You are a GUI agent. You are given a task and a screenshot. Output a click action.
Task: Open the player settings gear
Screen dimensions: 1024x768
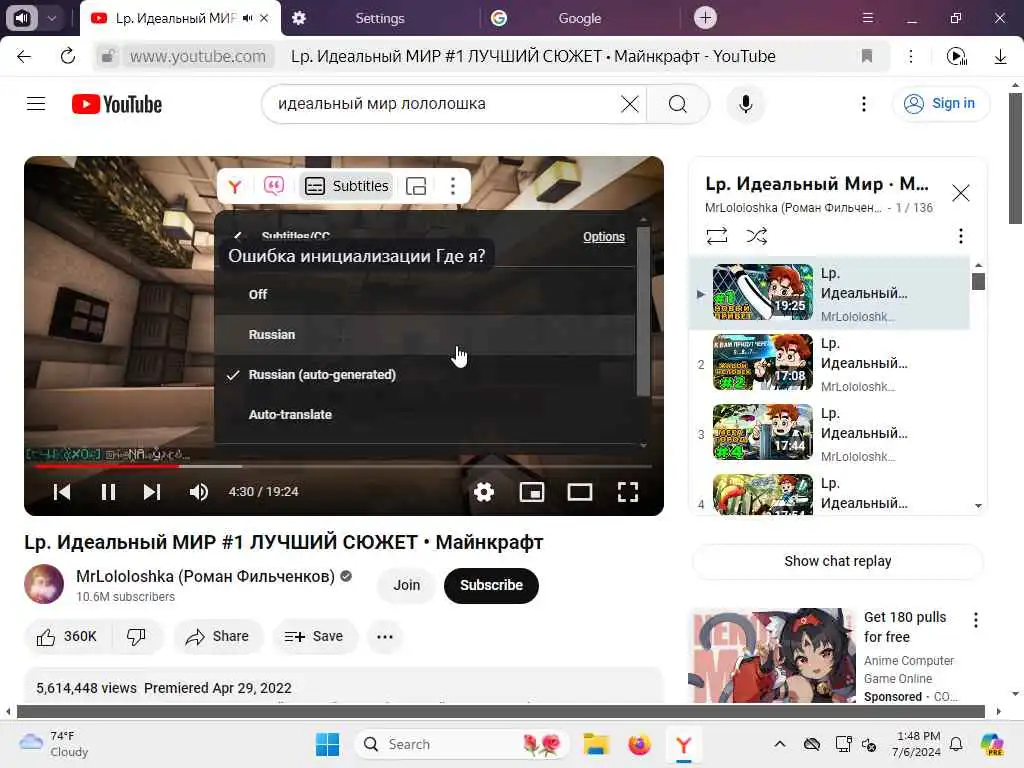[484, 492]
